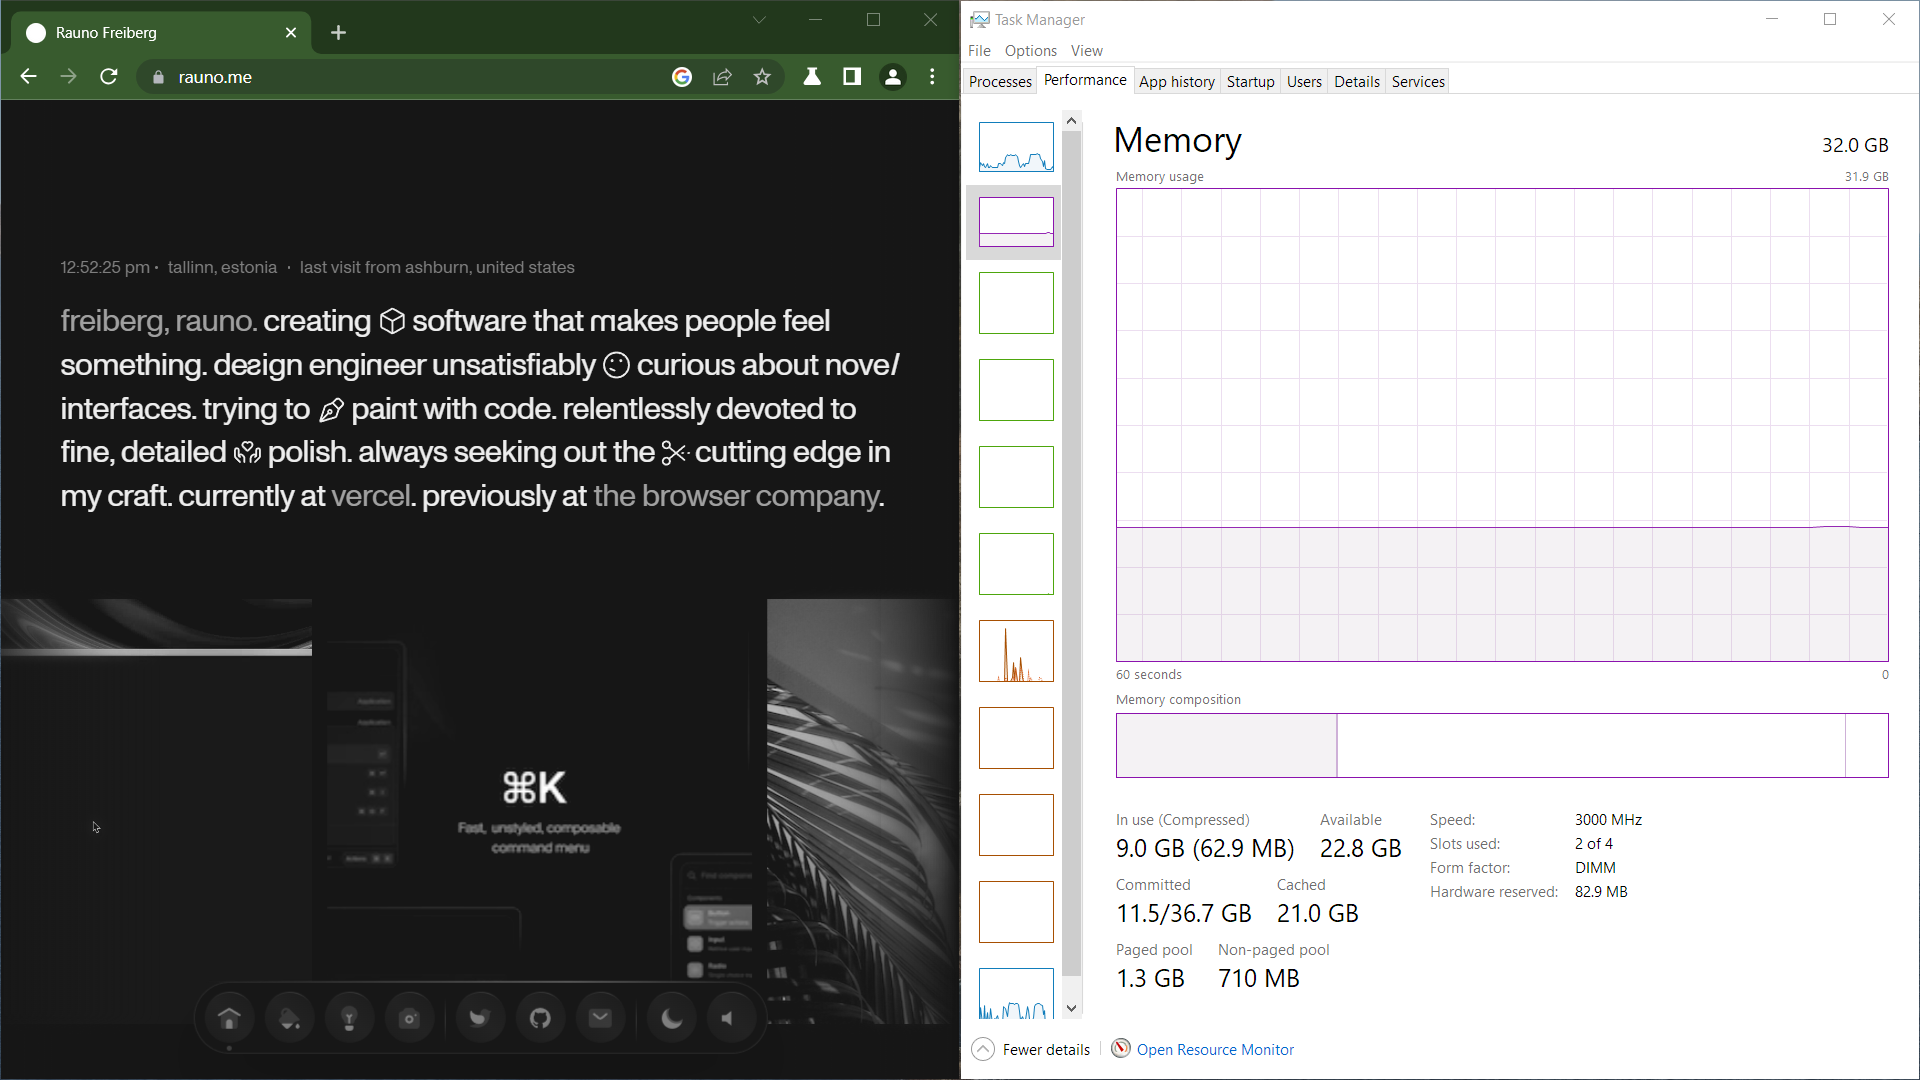The height and width of the screenshot is (1080, 1920).
Task: Open the GitHub icon in the site dock
Action: click(540, 1017)
